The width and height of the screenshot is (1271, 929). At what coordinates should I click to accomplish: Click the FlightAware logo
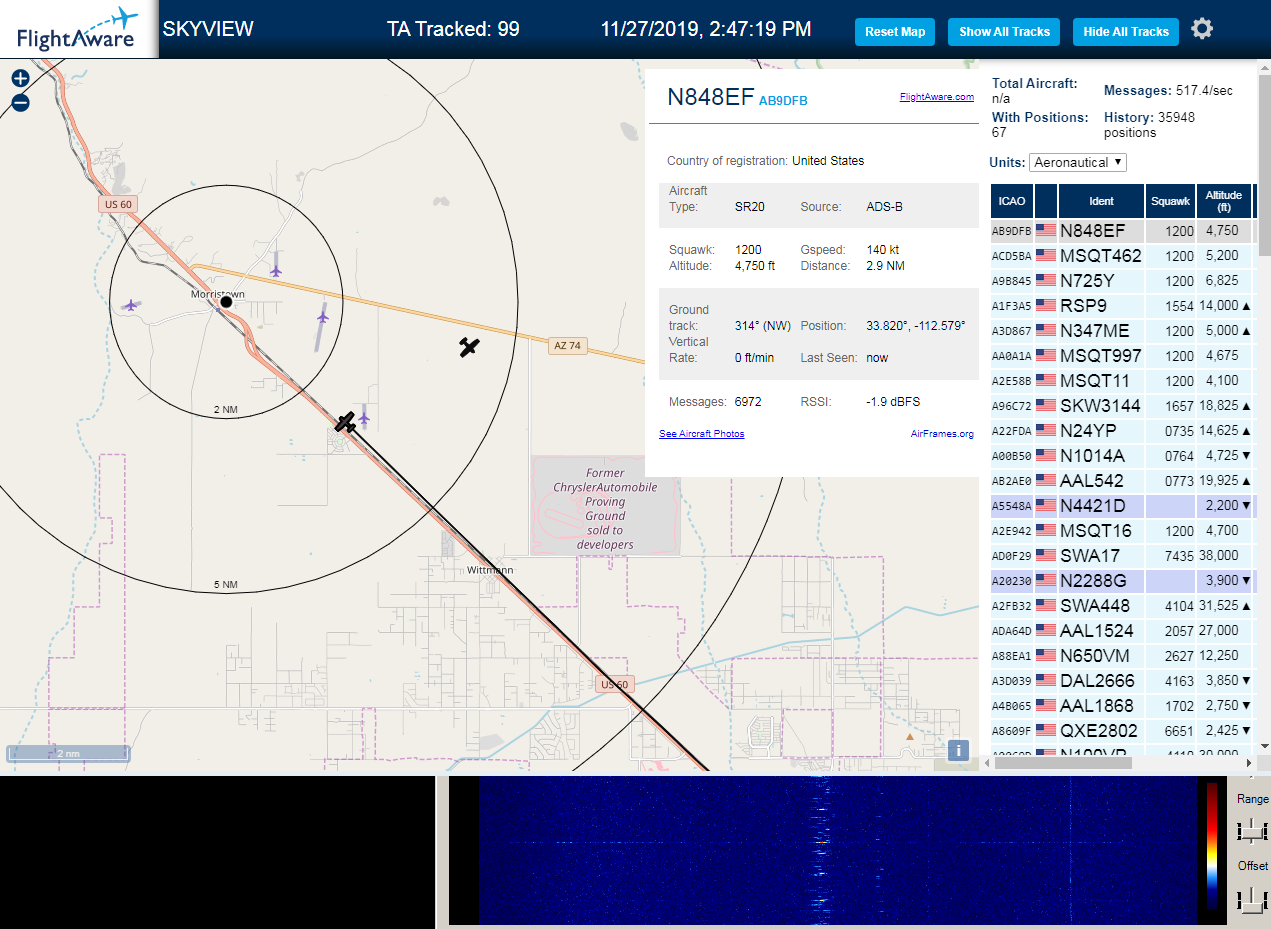pos(78,29)
